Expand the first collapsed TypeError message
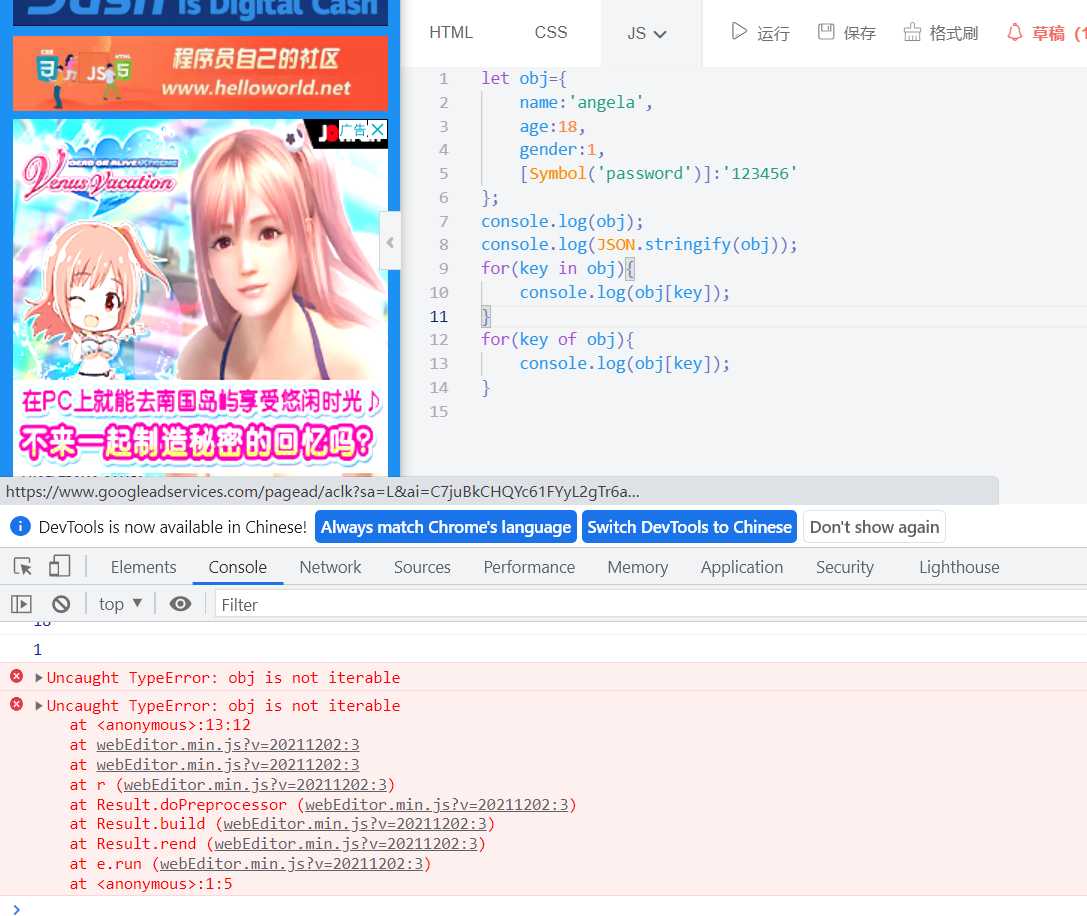Image resolution: width=1087 pixels, height=916 pixels. point(39,677)
